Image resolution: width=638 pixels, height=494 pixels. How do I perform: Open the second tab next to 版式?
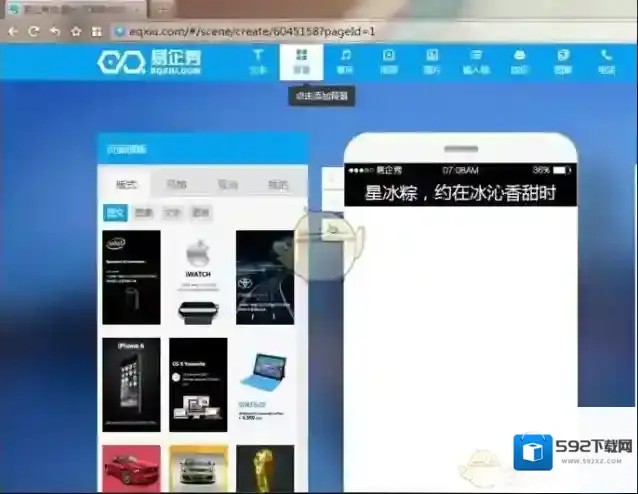[176, 185]
